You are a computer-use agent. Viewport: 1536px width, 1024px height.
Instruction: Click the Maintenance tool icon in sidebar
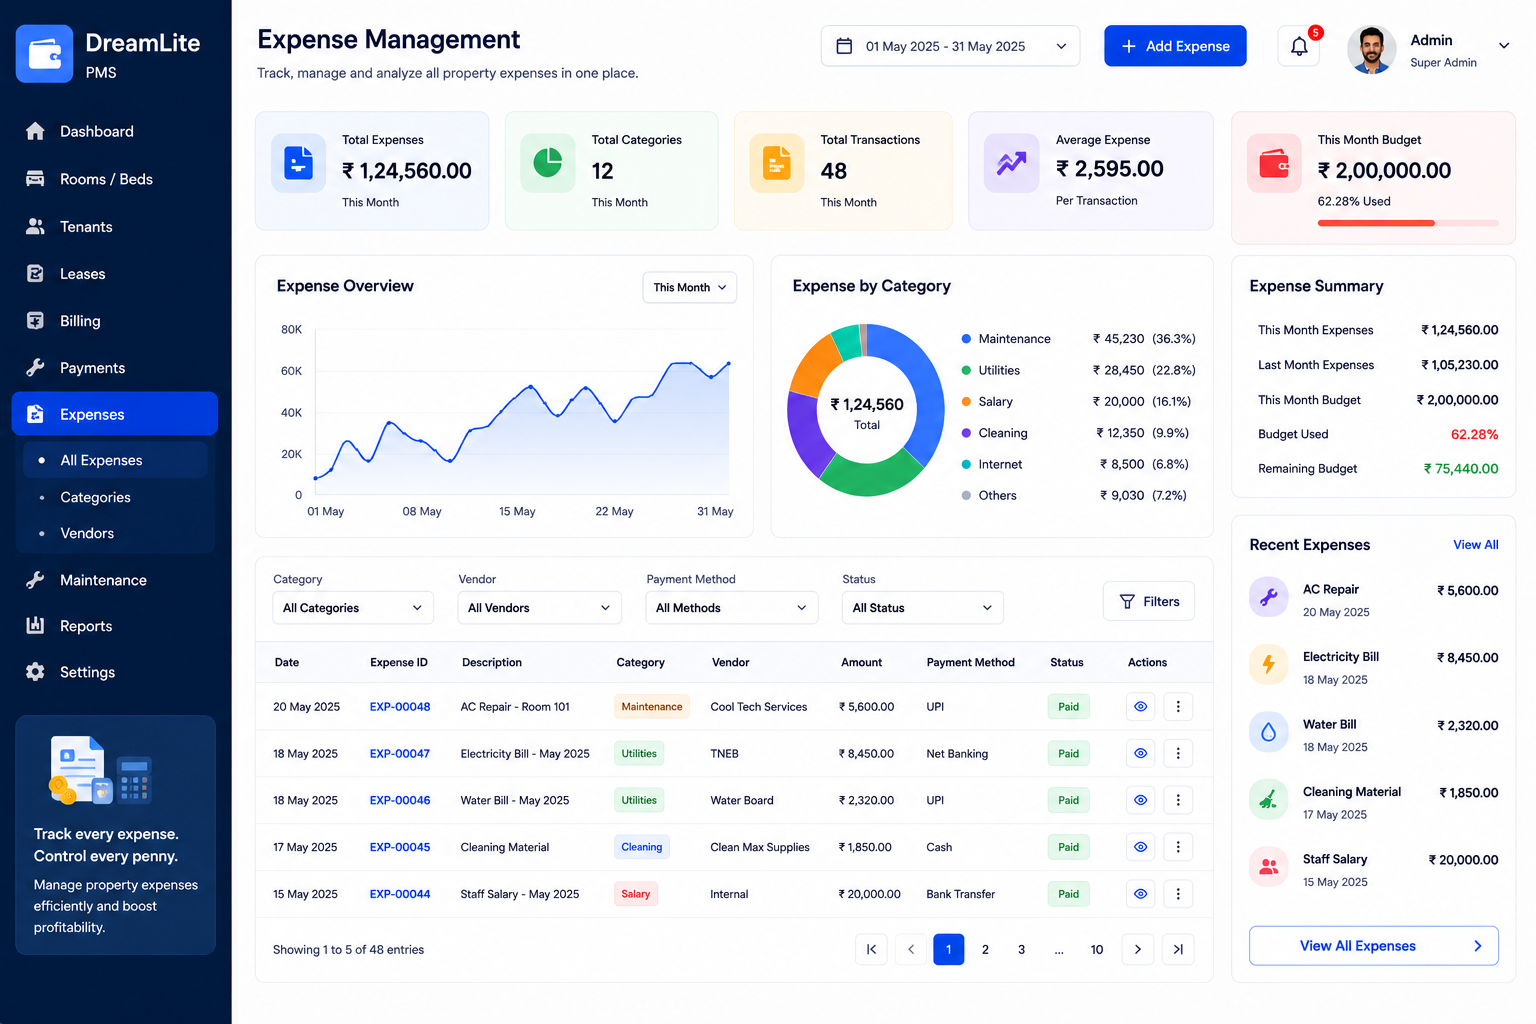35,580
